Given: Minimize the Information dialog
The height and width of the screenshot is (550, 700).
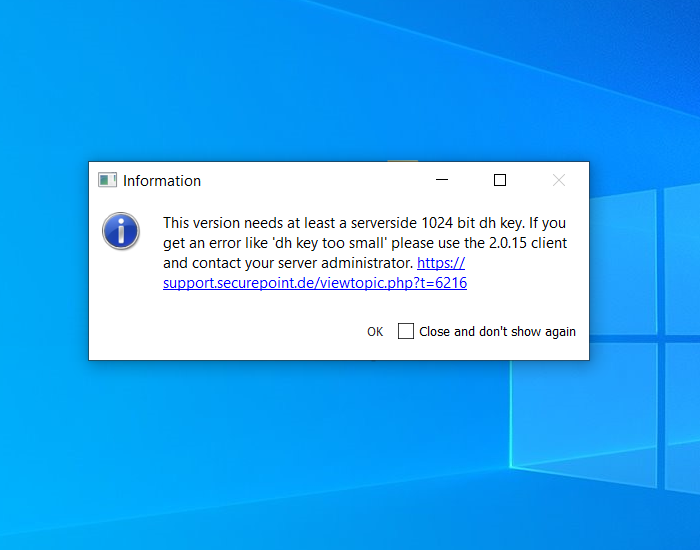Looking at the screenshot, I should pos(442,180).
